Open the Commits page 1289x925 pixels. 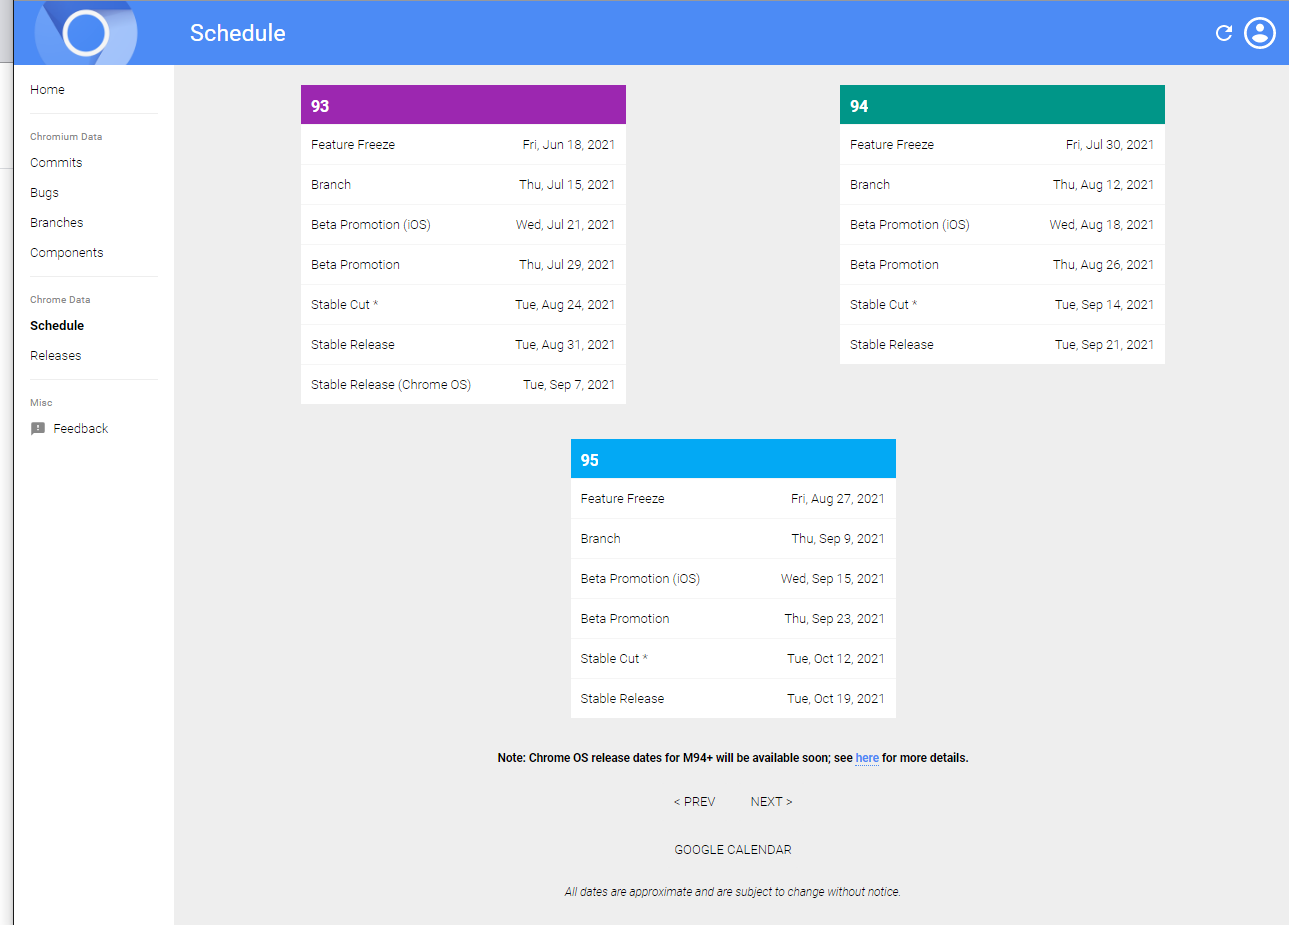click(x=56, y=163)
